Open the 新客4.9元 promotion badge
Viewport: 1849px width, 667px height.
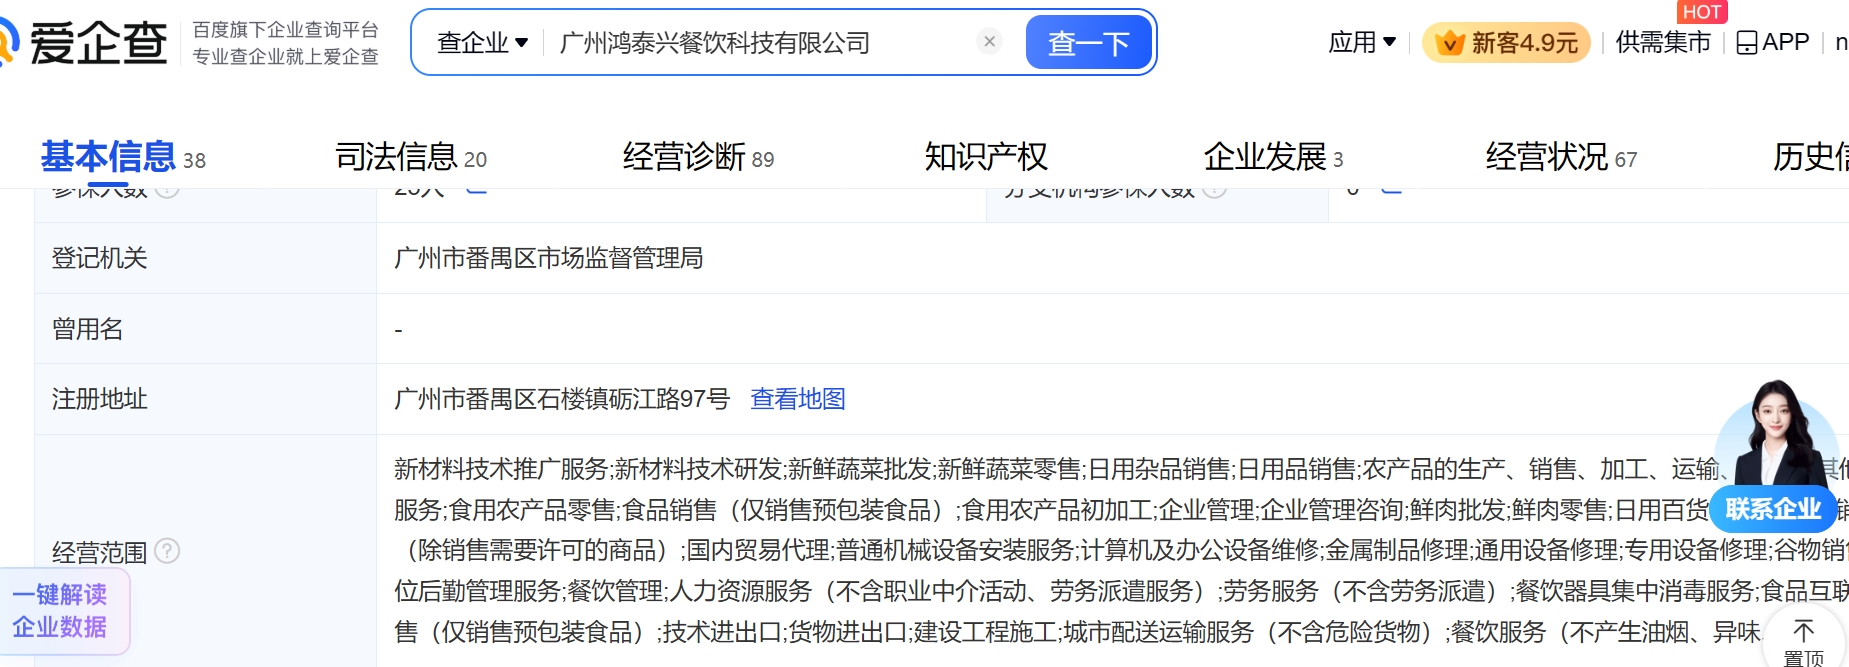(x=1506, y=43)
